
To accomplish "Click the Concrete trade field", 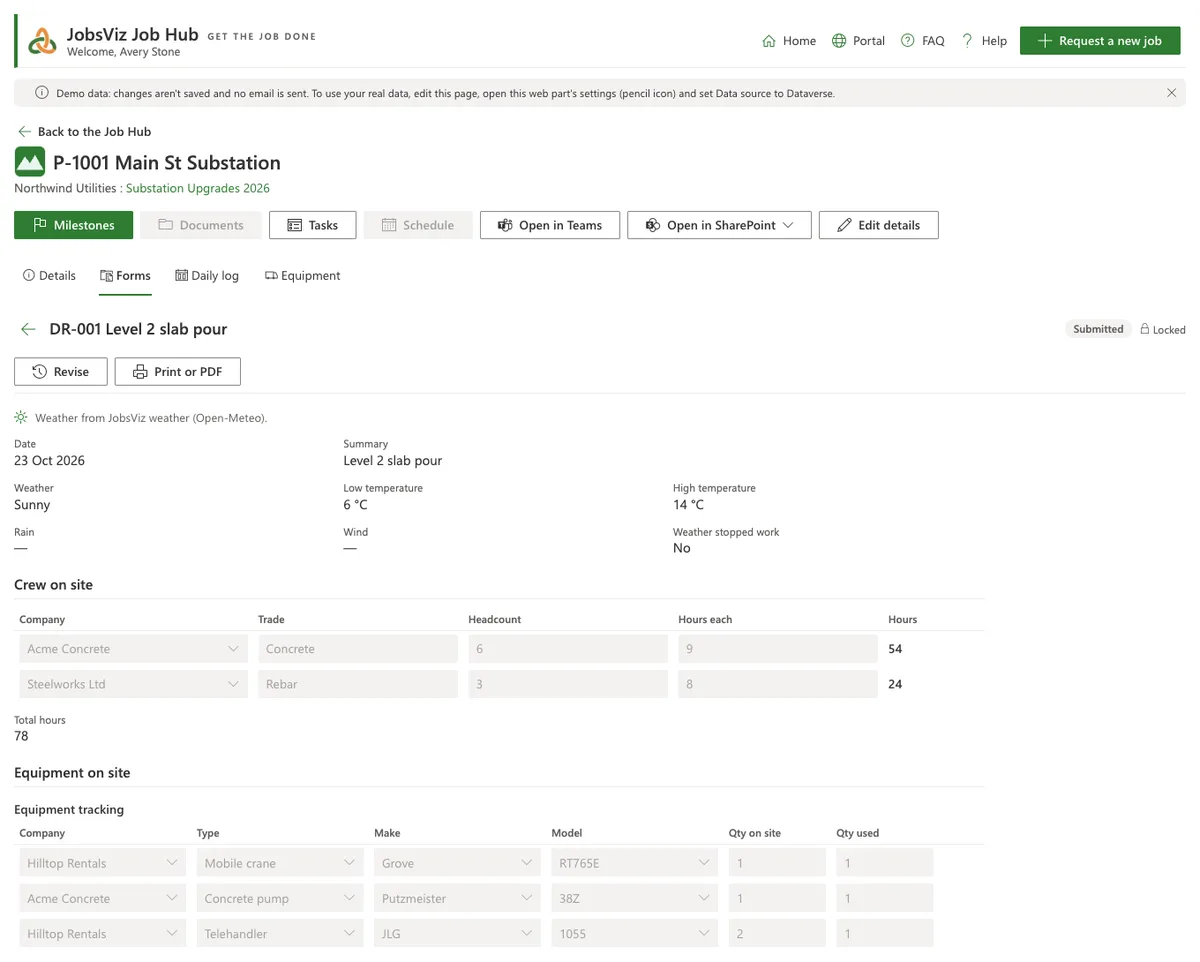I will [358, 649].
